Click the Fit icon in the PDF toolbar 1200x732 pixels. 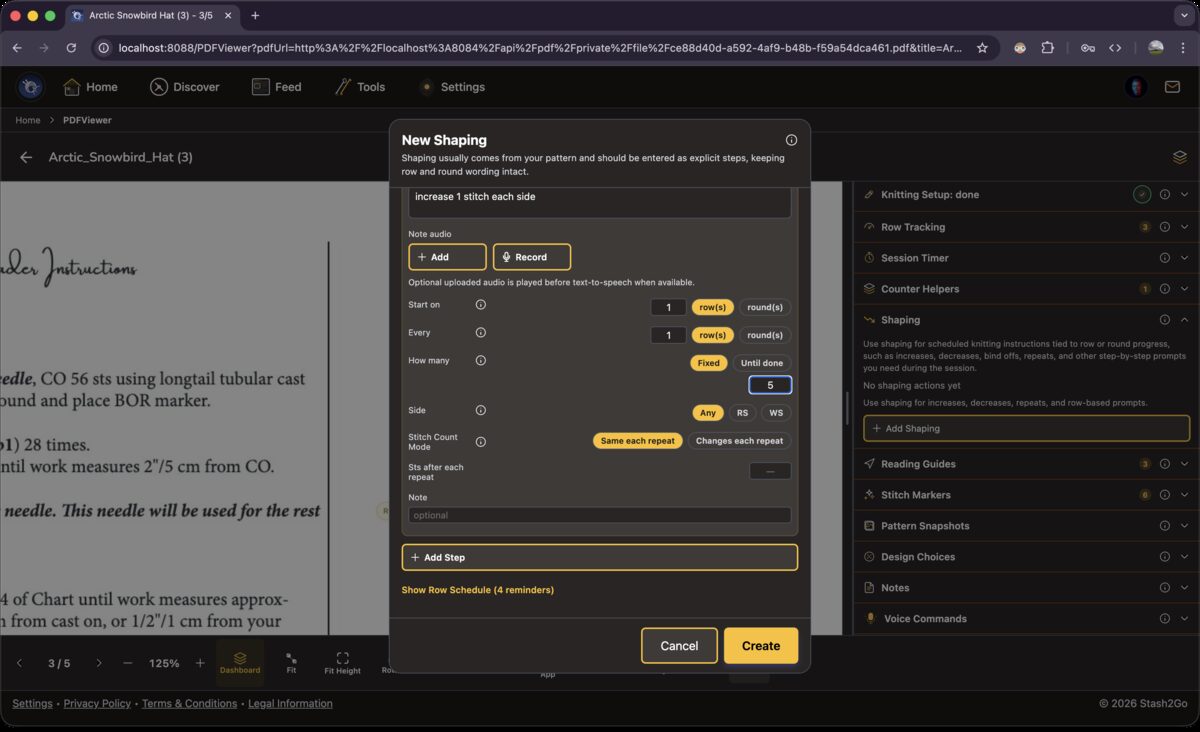tap(291, 660)
